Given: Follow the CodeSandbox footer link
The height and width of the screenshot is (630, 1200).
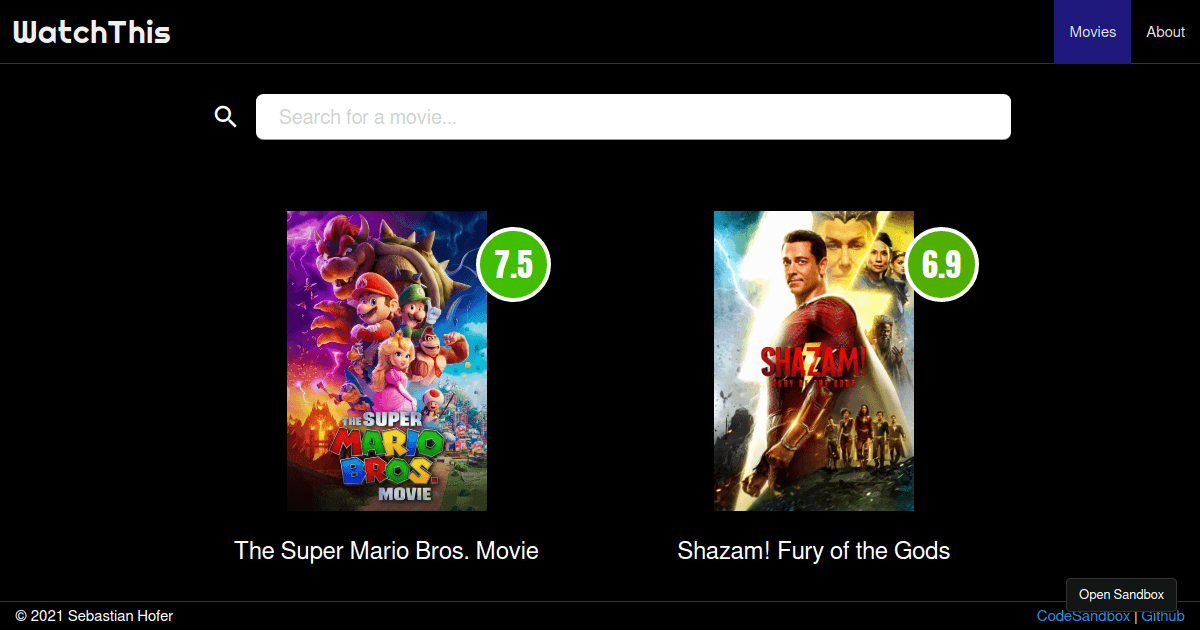Looking at the screenshot, I should pos(1083,617).
